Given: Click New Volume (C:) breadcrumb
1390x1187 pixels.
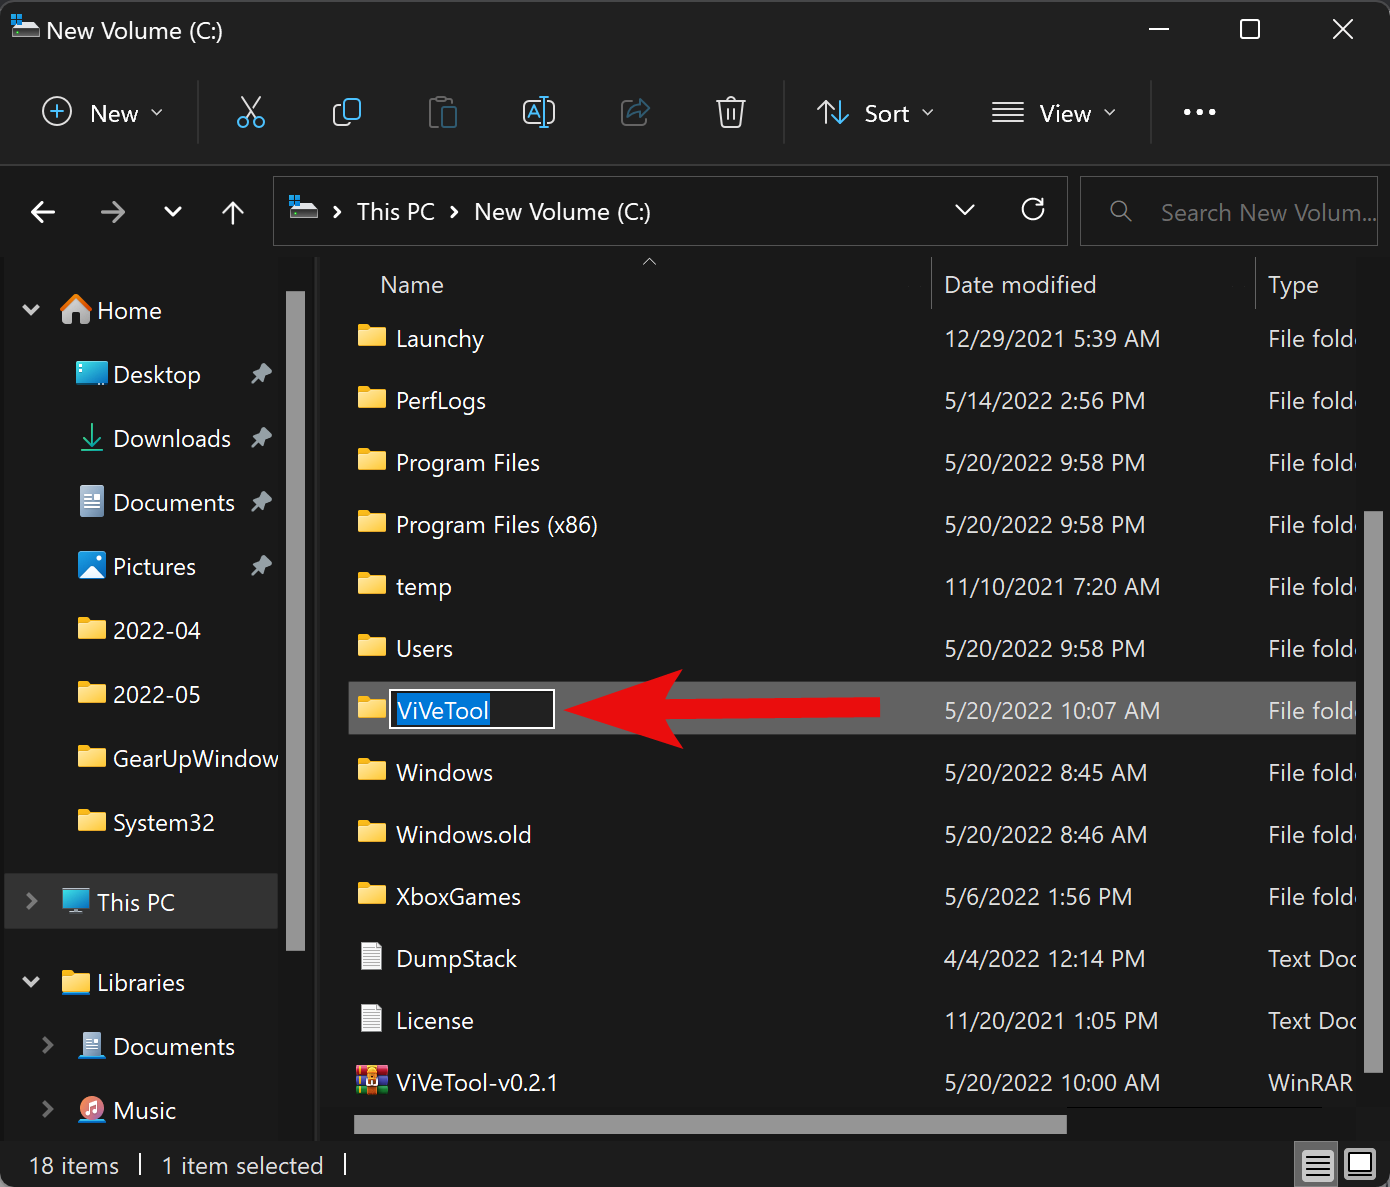Looking at the screenshot, I should (562, 212).
